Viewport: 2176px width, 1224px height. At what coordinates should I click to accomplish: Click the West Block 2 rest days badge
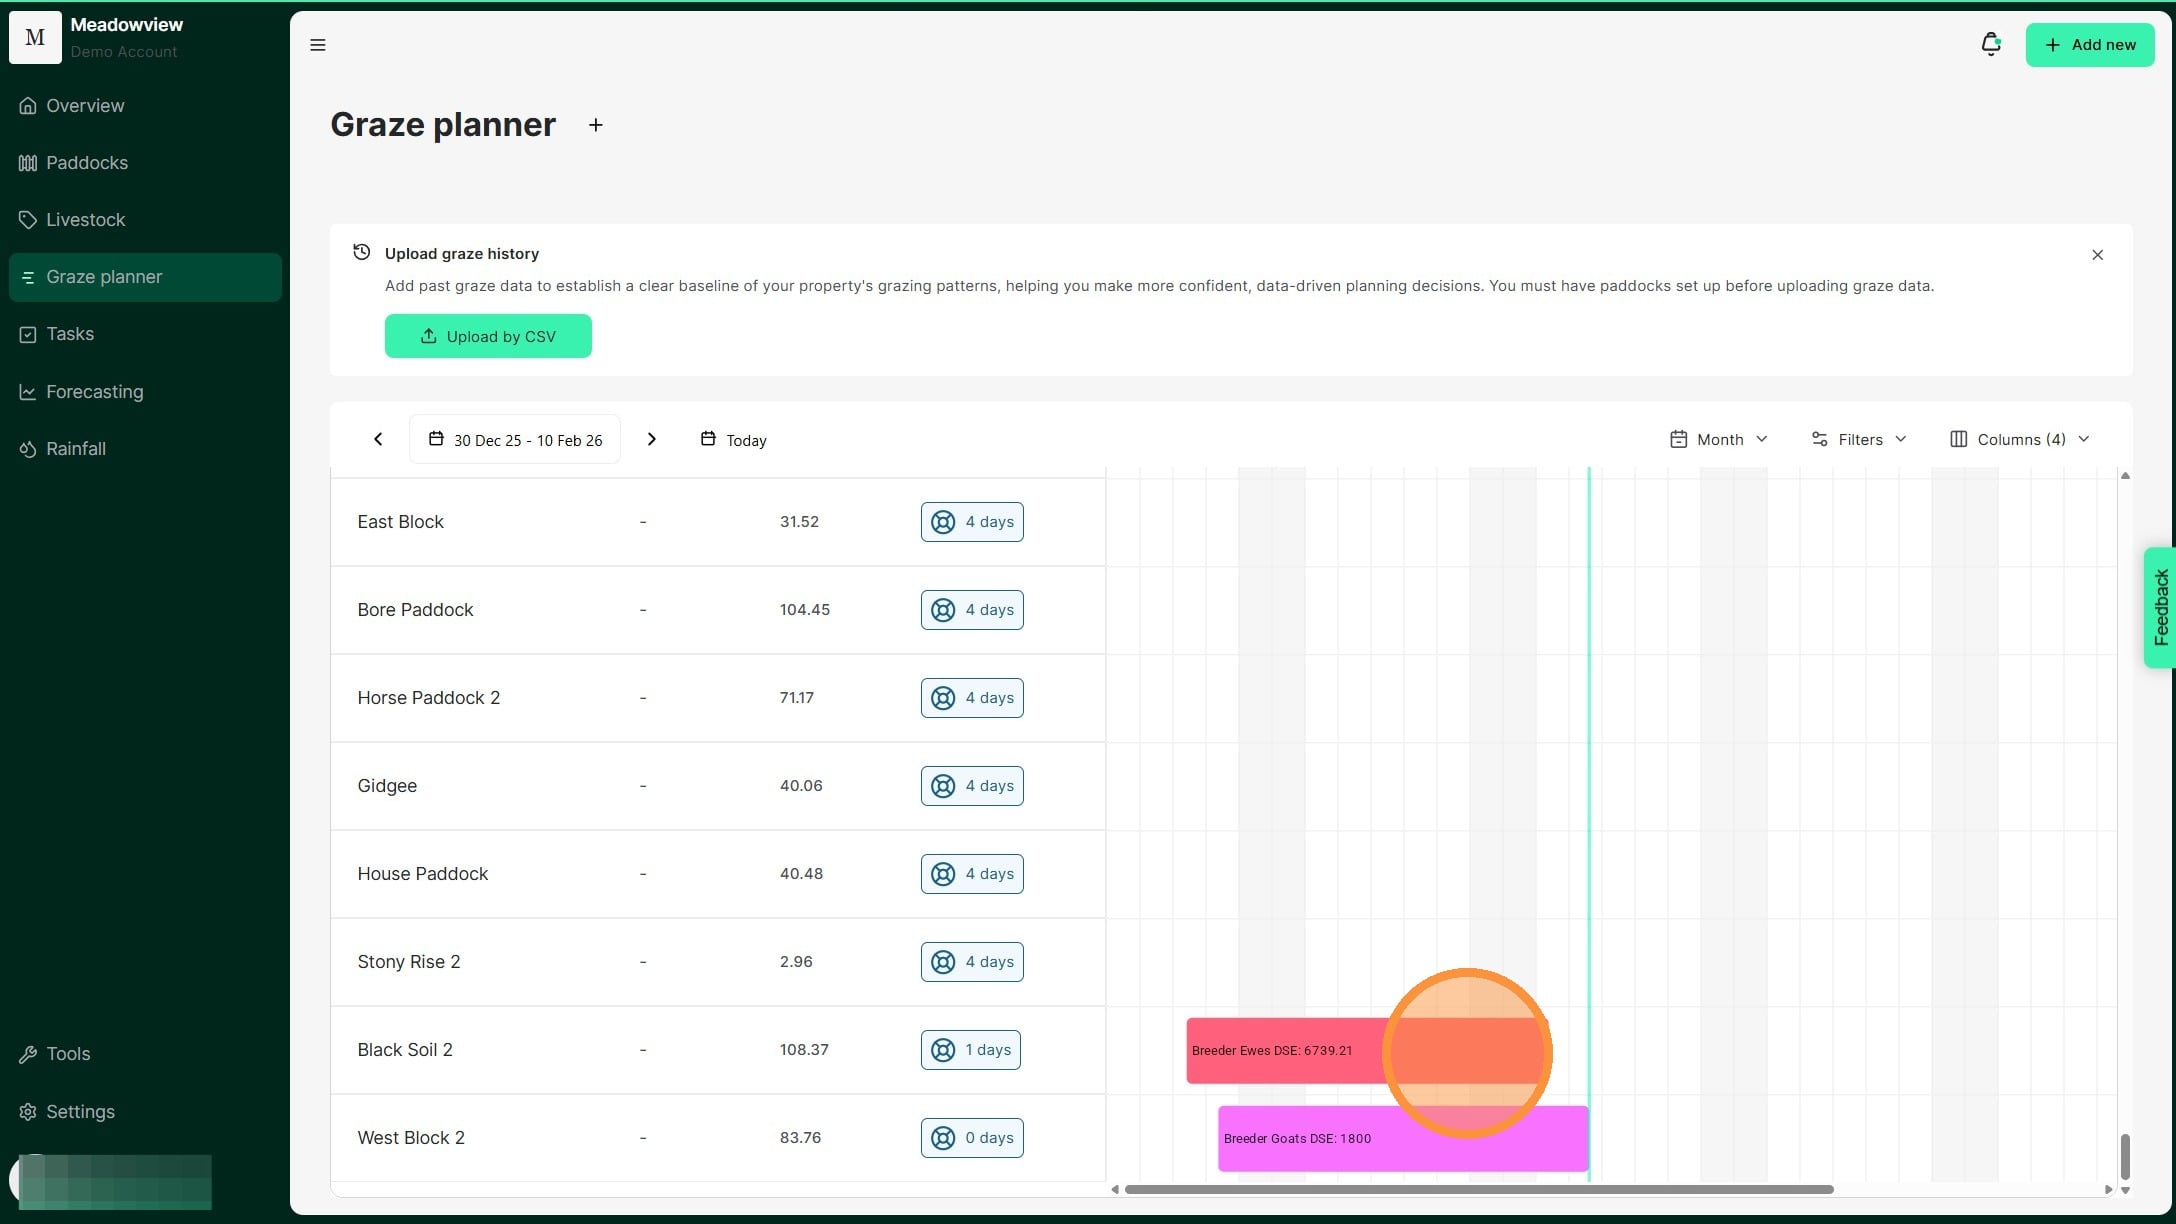972,1138
